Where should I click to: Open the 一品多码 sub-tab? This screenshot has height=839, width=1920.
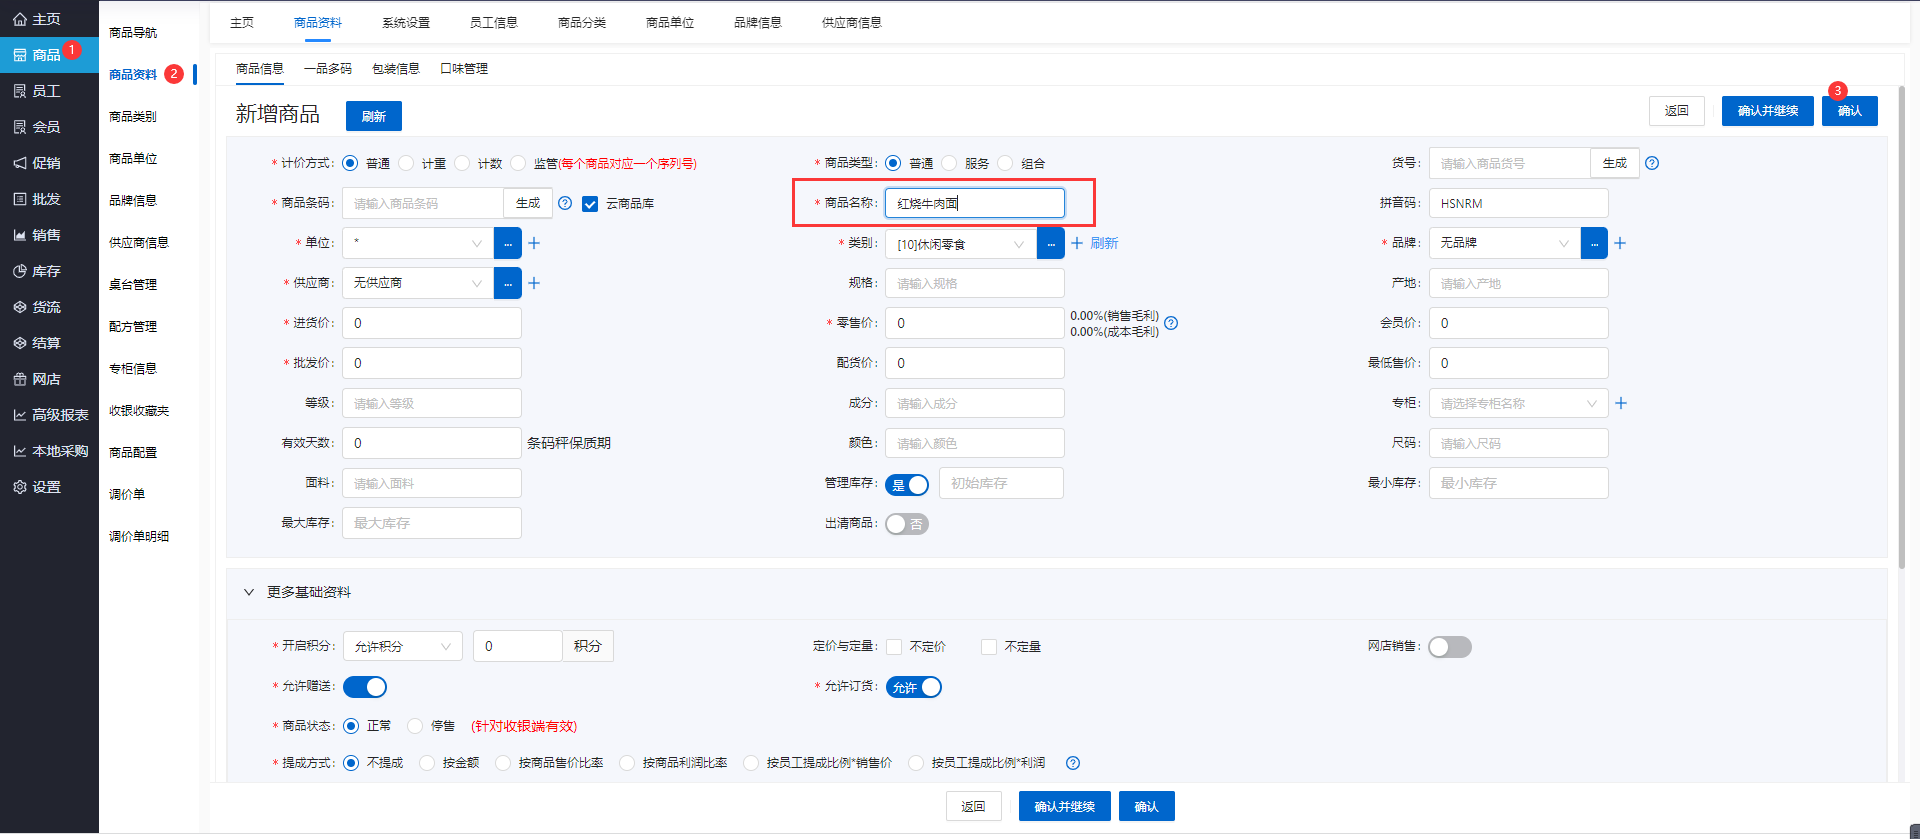[x=328, y=68]
